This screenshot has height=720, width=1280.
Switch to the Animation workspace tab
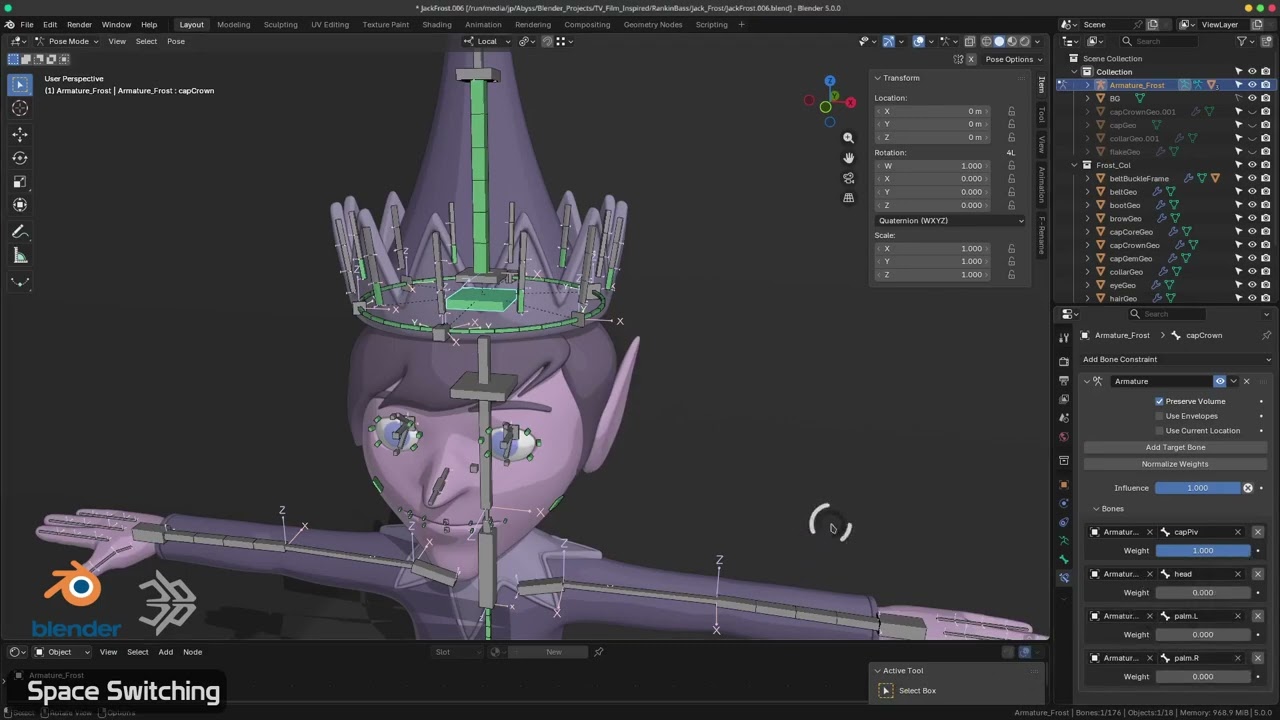(483, 24)
